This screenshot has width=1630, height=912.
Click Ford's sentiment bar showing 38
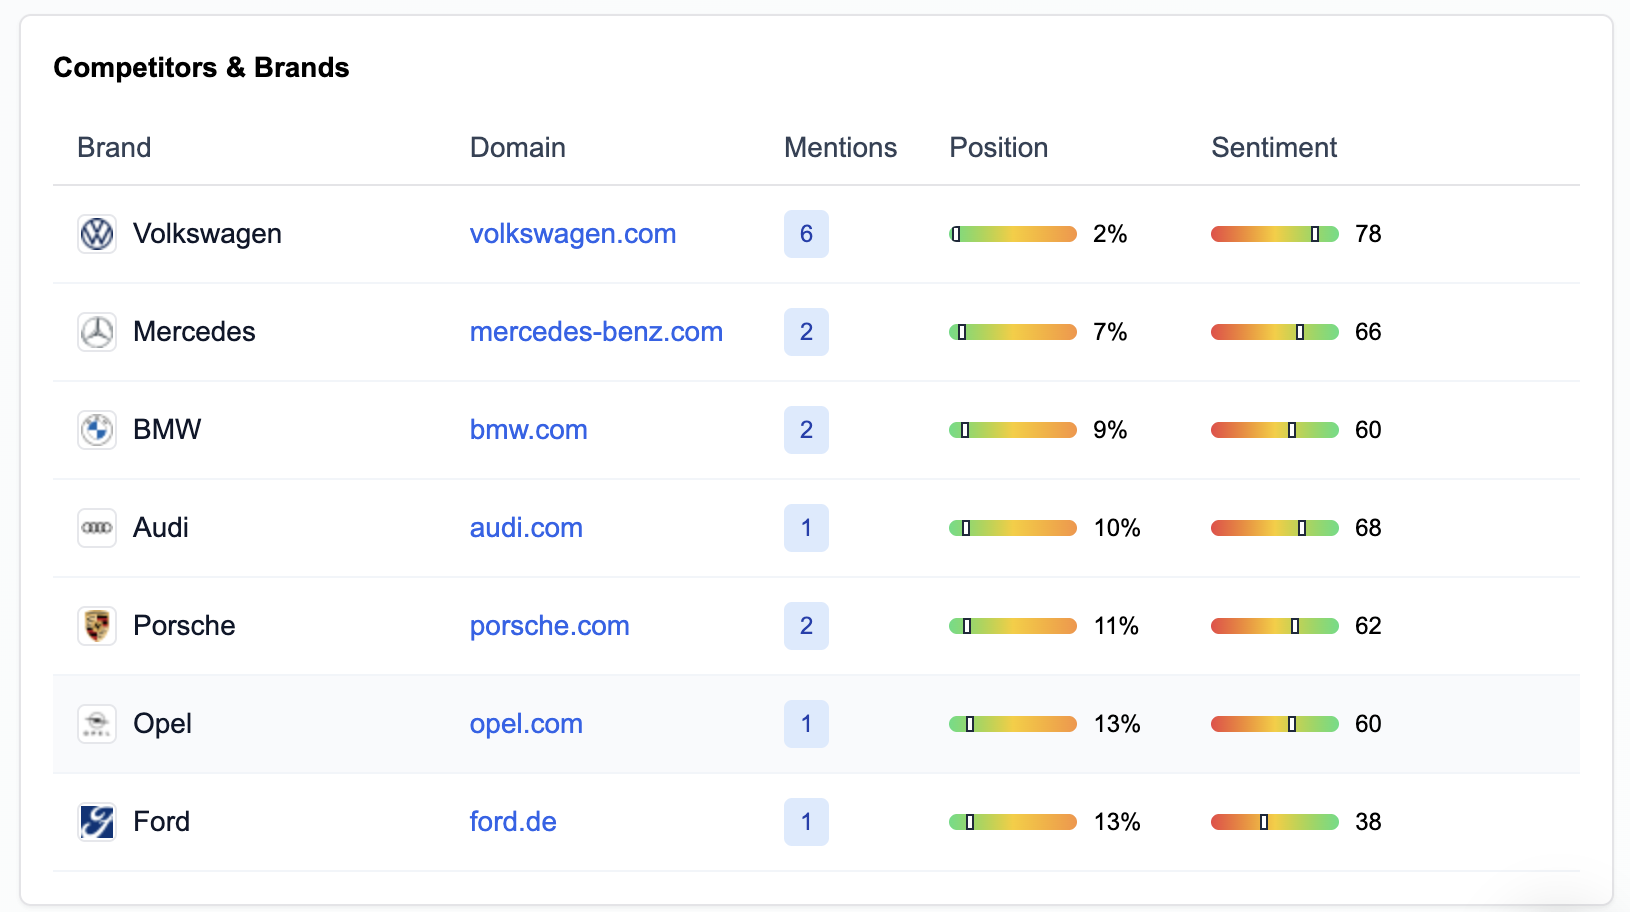click(1274, 822)
